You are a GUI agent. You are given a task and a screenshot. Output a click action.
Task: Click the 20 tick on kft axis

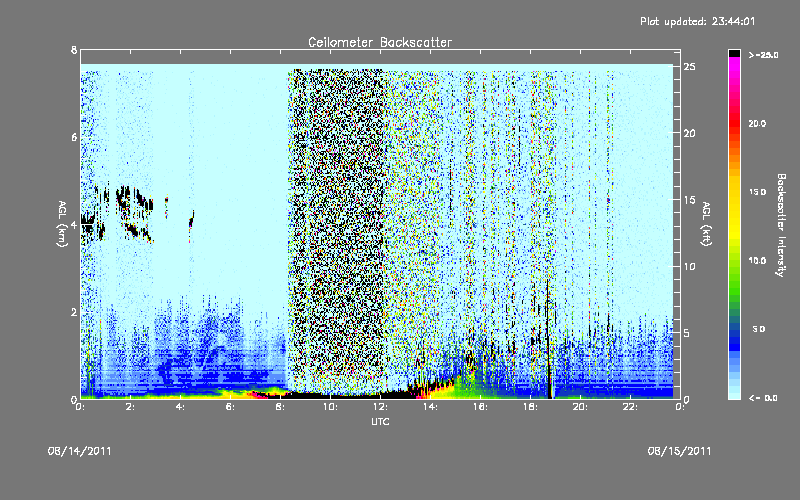[689, 133]
